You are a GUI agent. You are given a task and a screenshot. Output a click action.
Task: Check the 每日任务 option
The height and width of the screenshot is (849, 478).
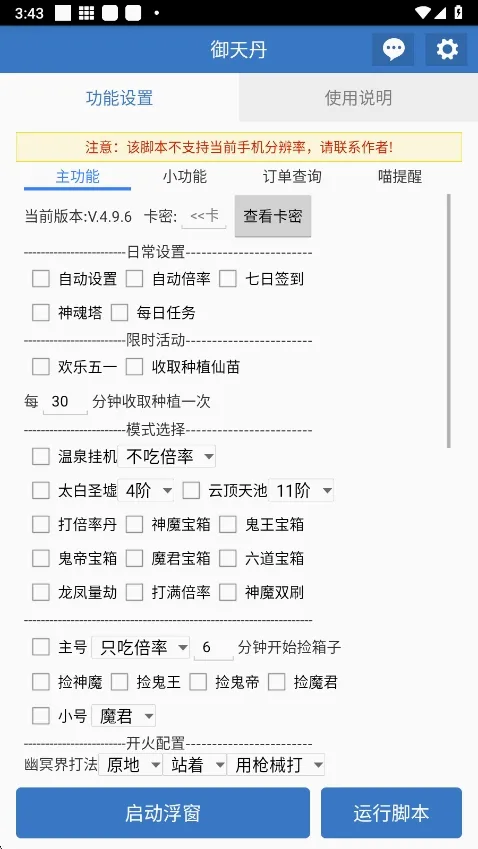(x=120, y=312)
